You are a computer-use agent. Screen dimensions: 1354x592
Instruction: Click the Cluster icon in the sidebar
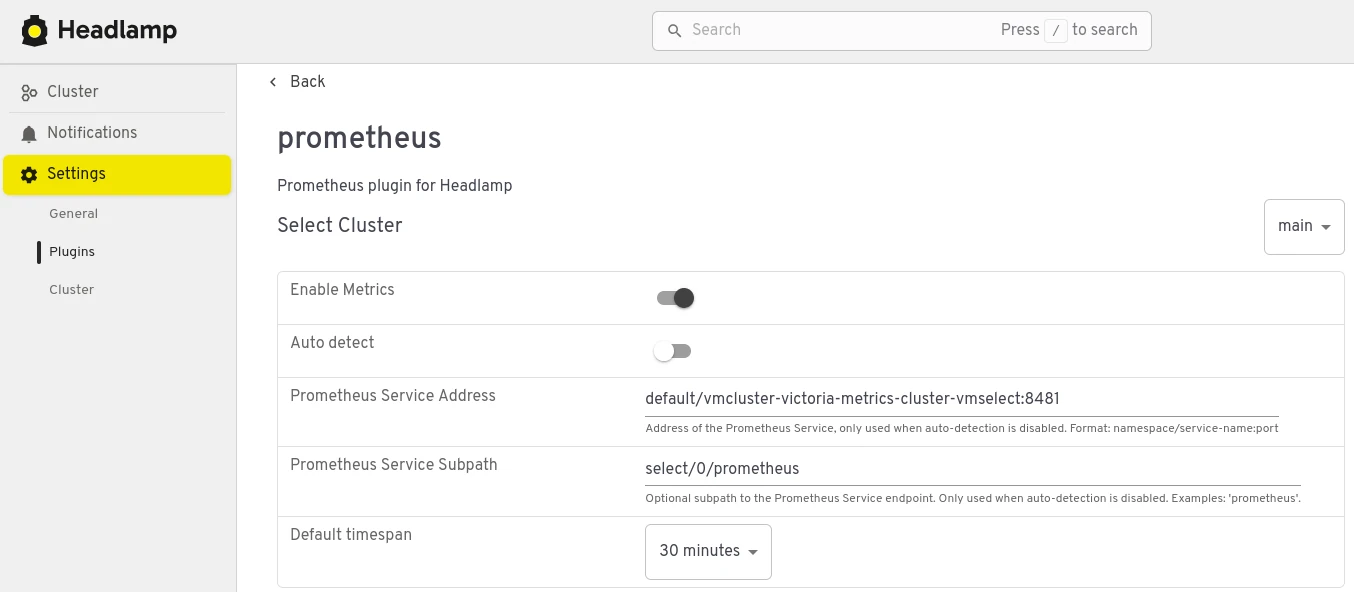pos(28,92)
